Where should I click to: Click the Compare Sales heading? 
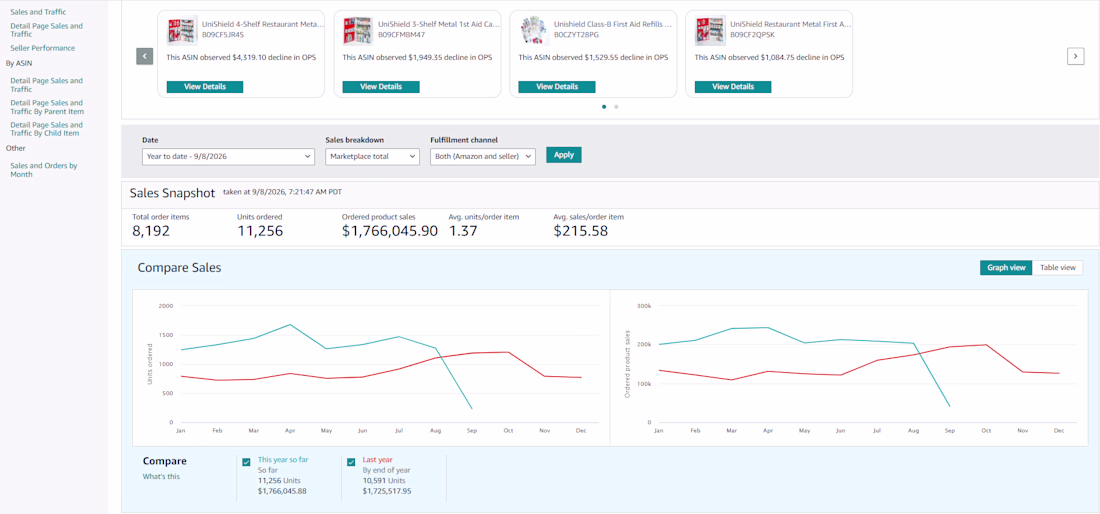pyautogui.click(x=180, y=267)
